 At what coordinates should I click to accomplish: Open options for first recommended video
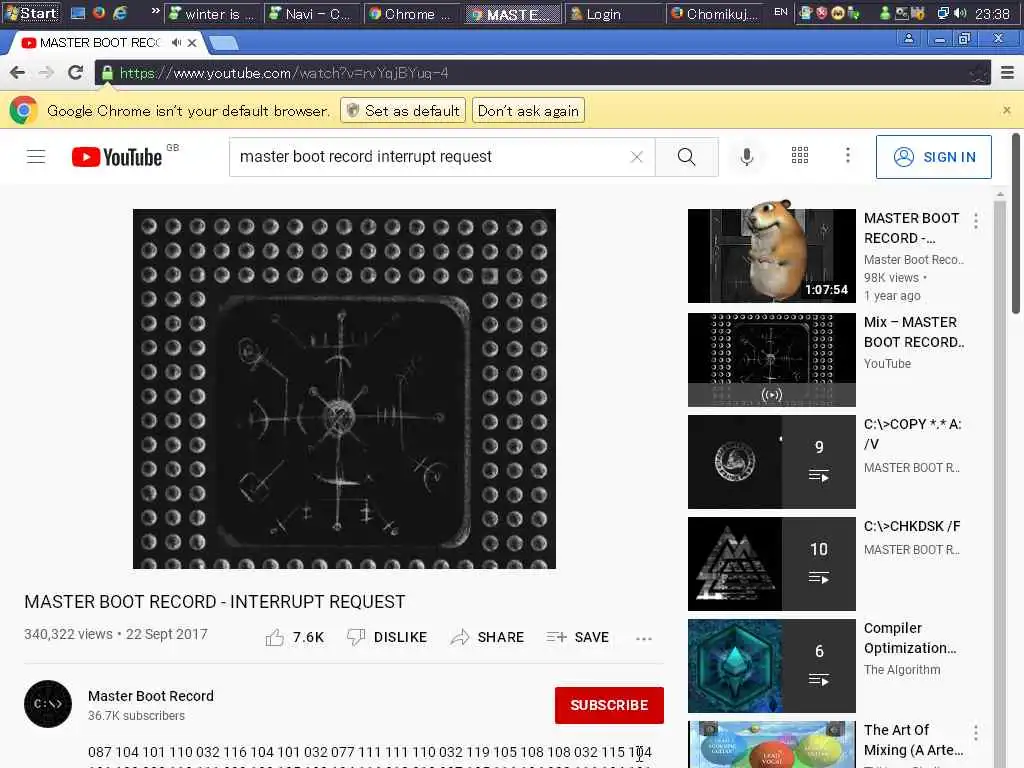click(976, 221)
